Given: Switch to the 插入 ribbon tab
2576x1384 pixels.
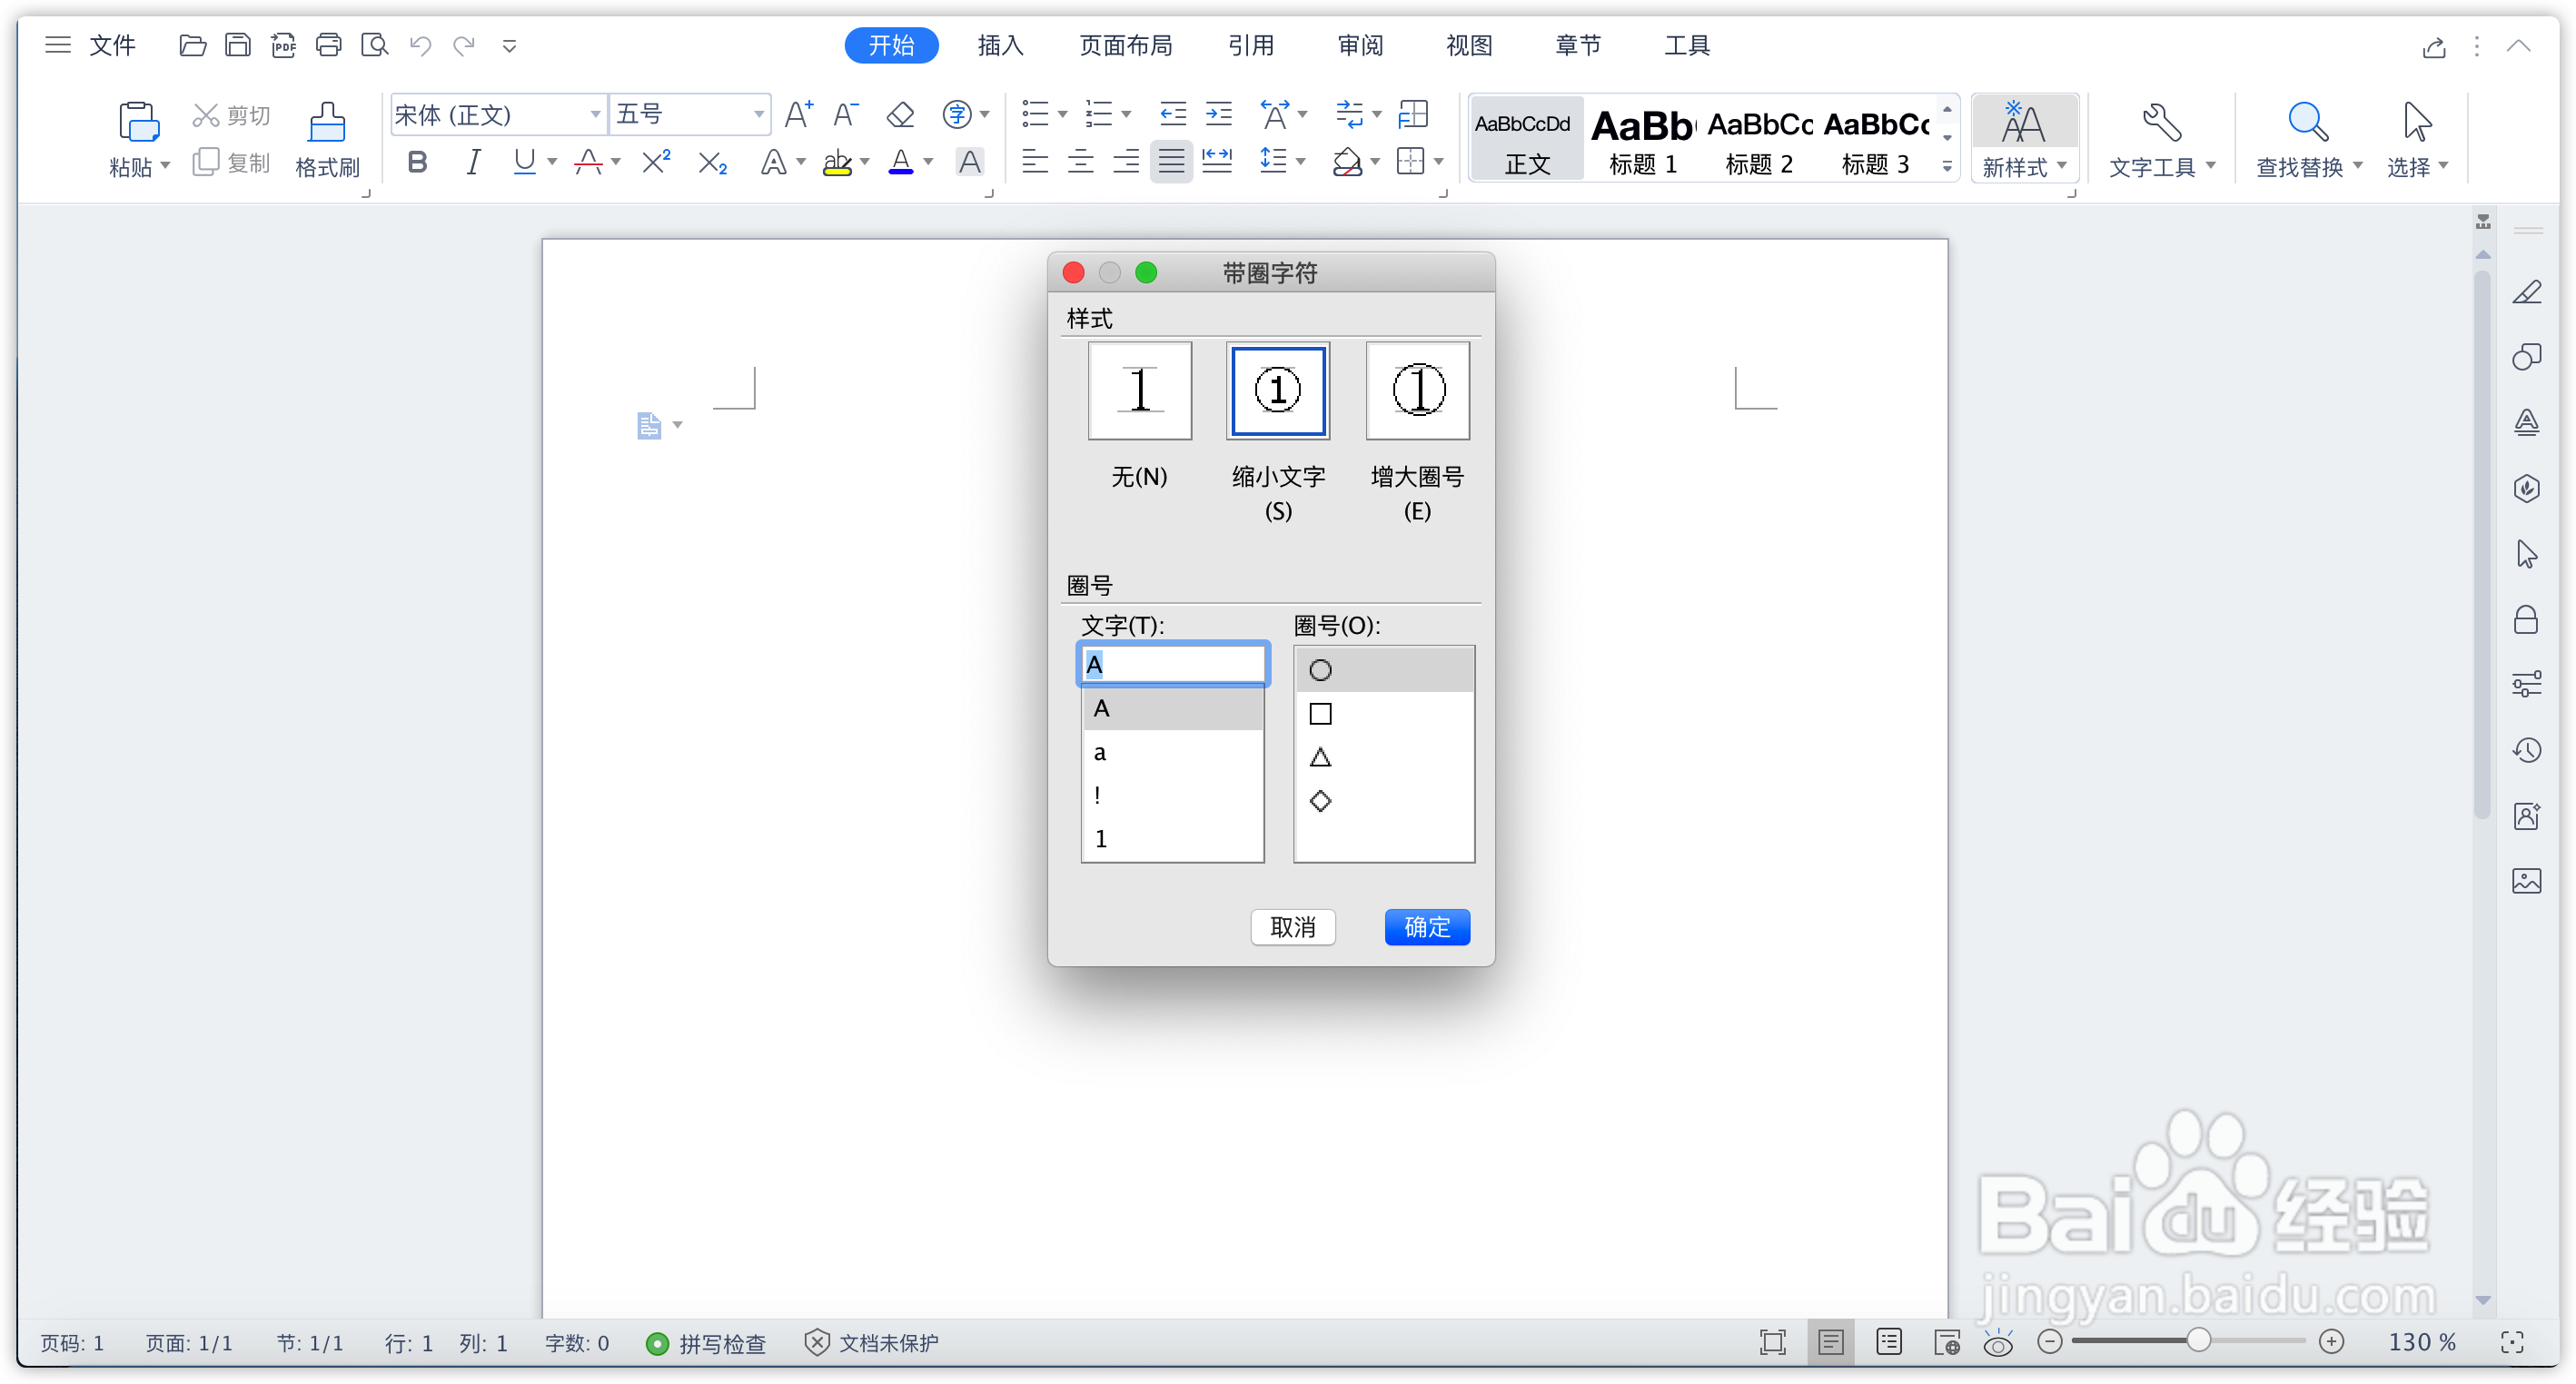Looking at the screenshot, I should 1000,45.
